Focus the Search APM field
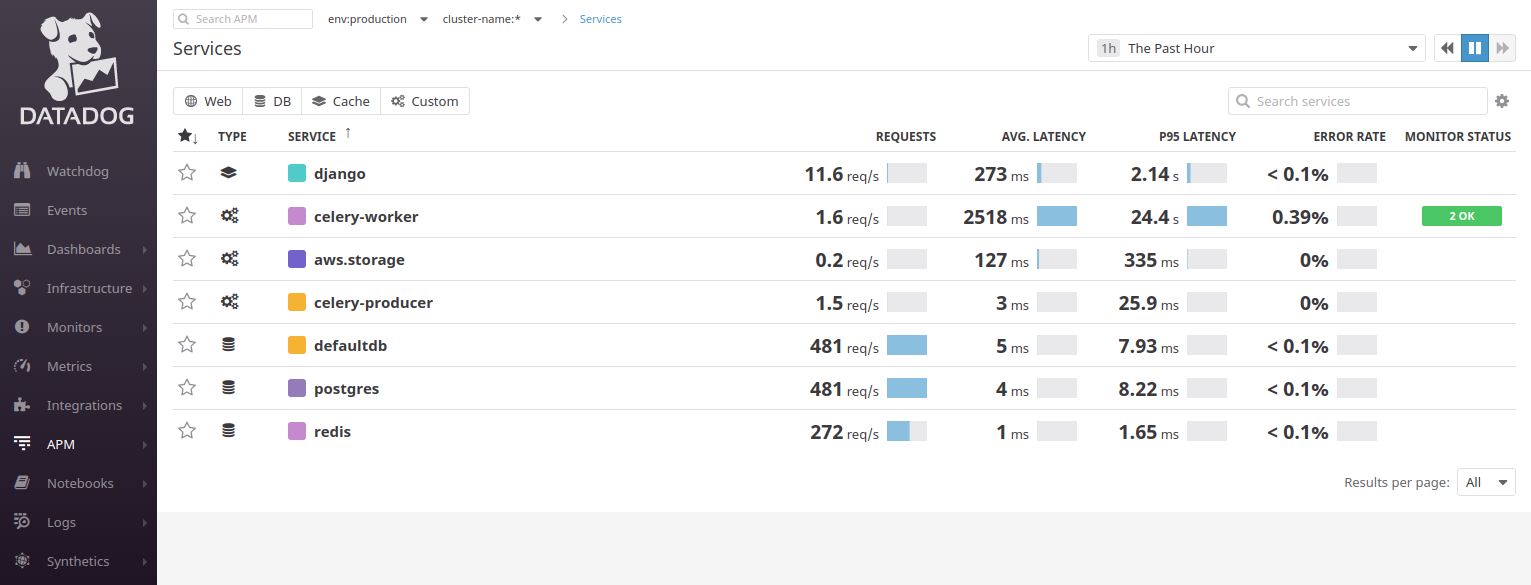The height and width of the screenshot is (585, 1531). [243, 19]
